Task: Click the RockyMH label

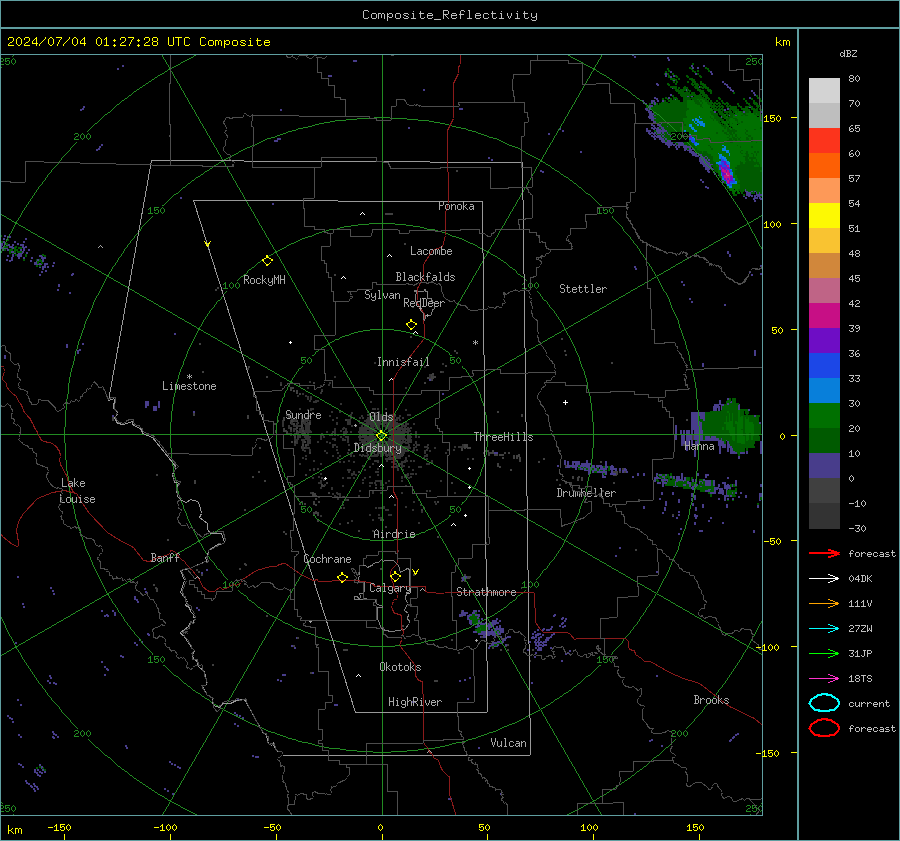Action: 264,280
